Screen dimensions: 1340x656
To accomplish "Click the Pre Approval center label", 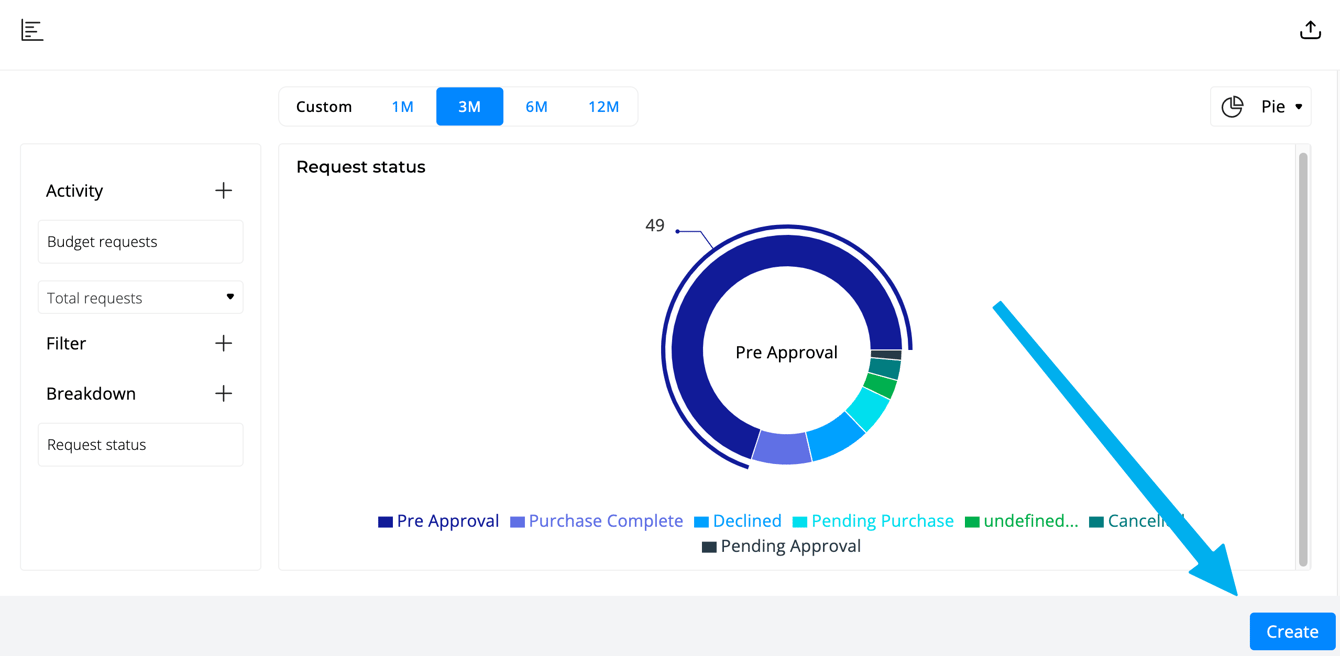I will pos(786,352).
